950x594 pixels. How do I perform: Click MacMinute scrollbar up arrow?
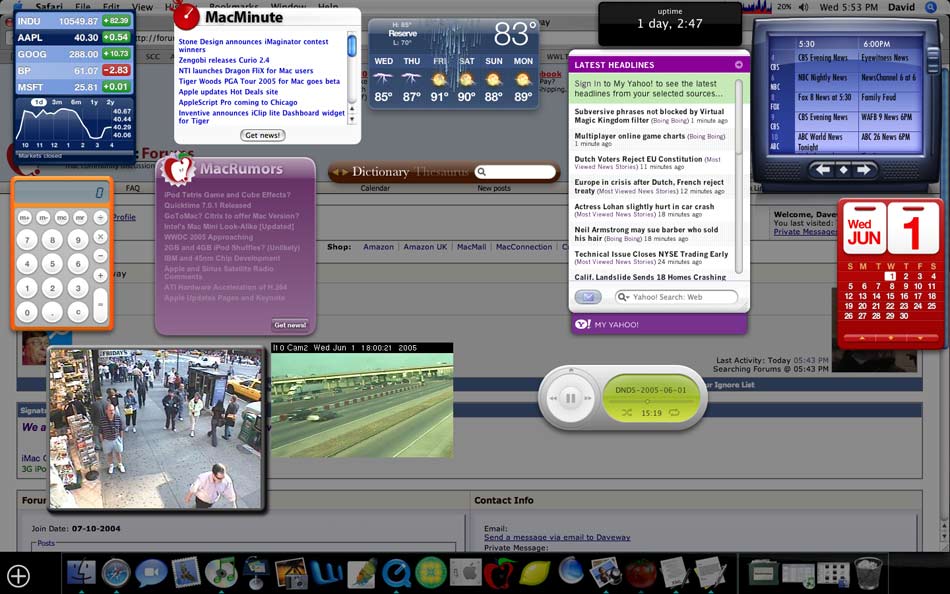click(x=352, y=110)
